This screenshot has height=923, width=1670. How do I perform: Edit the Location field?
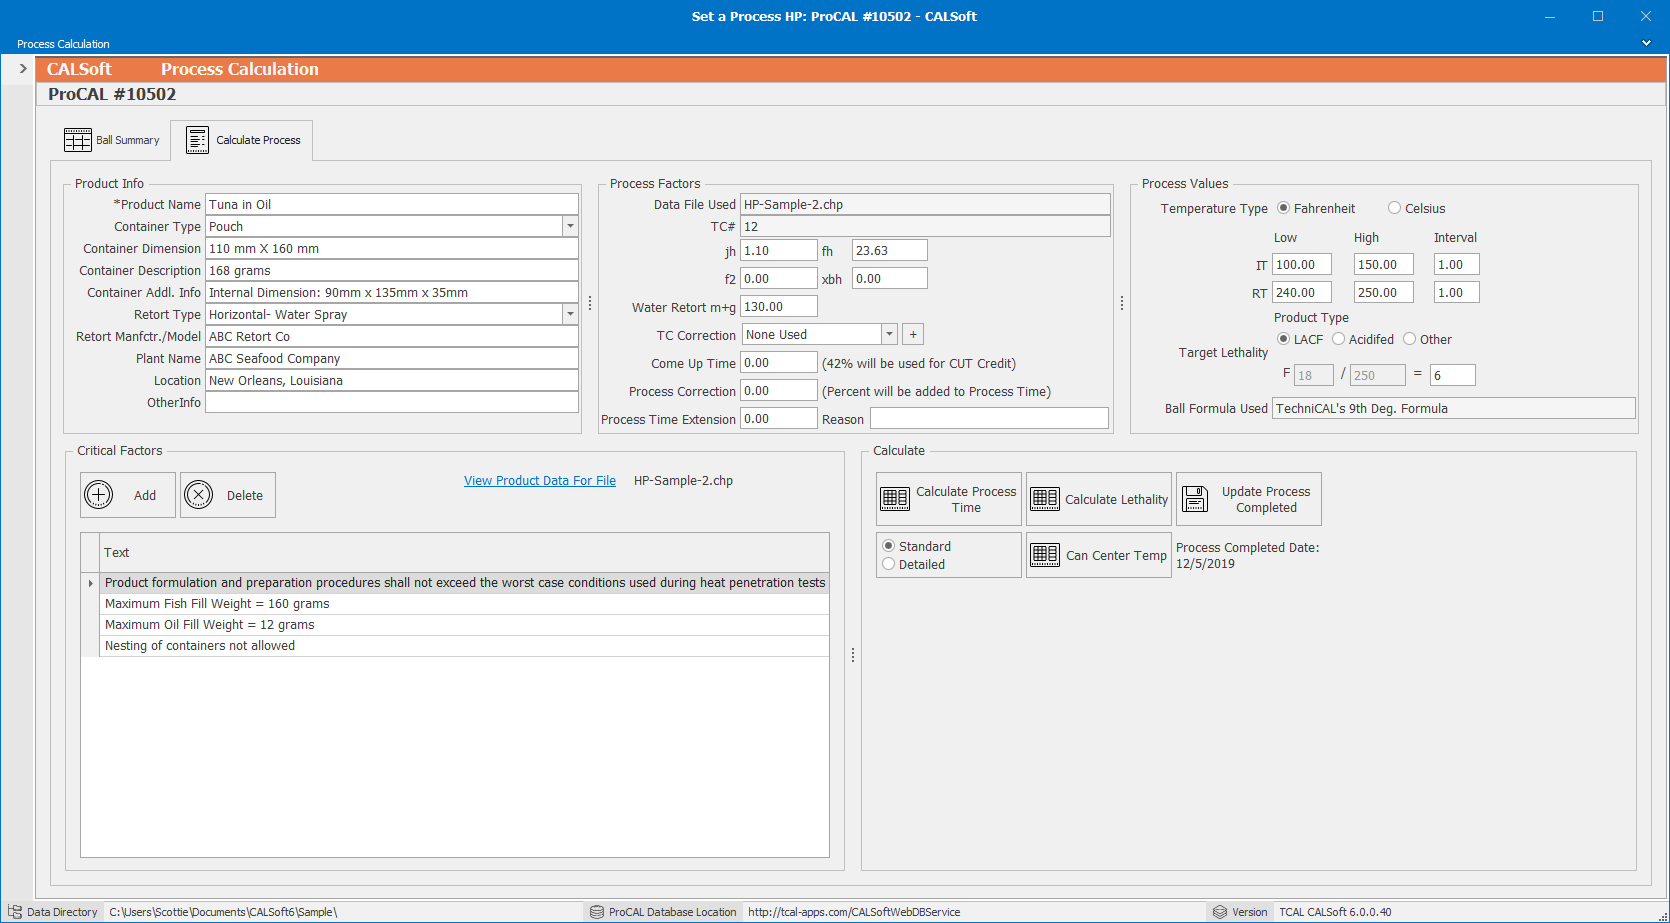pyautogui.click(x=391, y=381)
